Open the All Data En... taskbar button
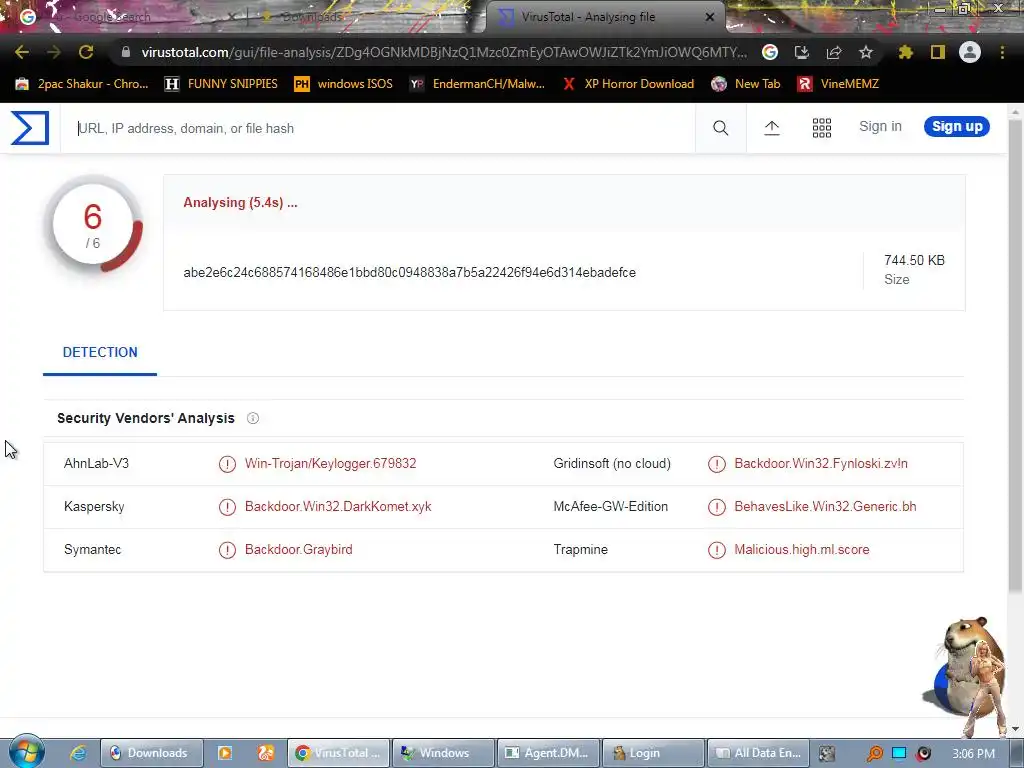 [x=758, y=753]
